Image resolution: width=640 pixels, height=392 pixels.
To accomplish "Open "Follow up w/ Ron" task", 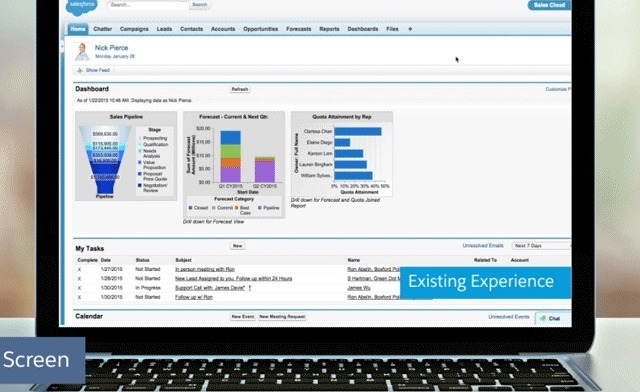I will pos(194,297).
